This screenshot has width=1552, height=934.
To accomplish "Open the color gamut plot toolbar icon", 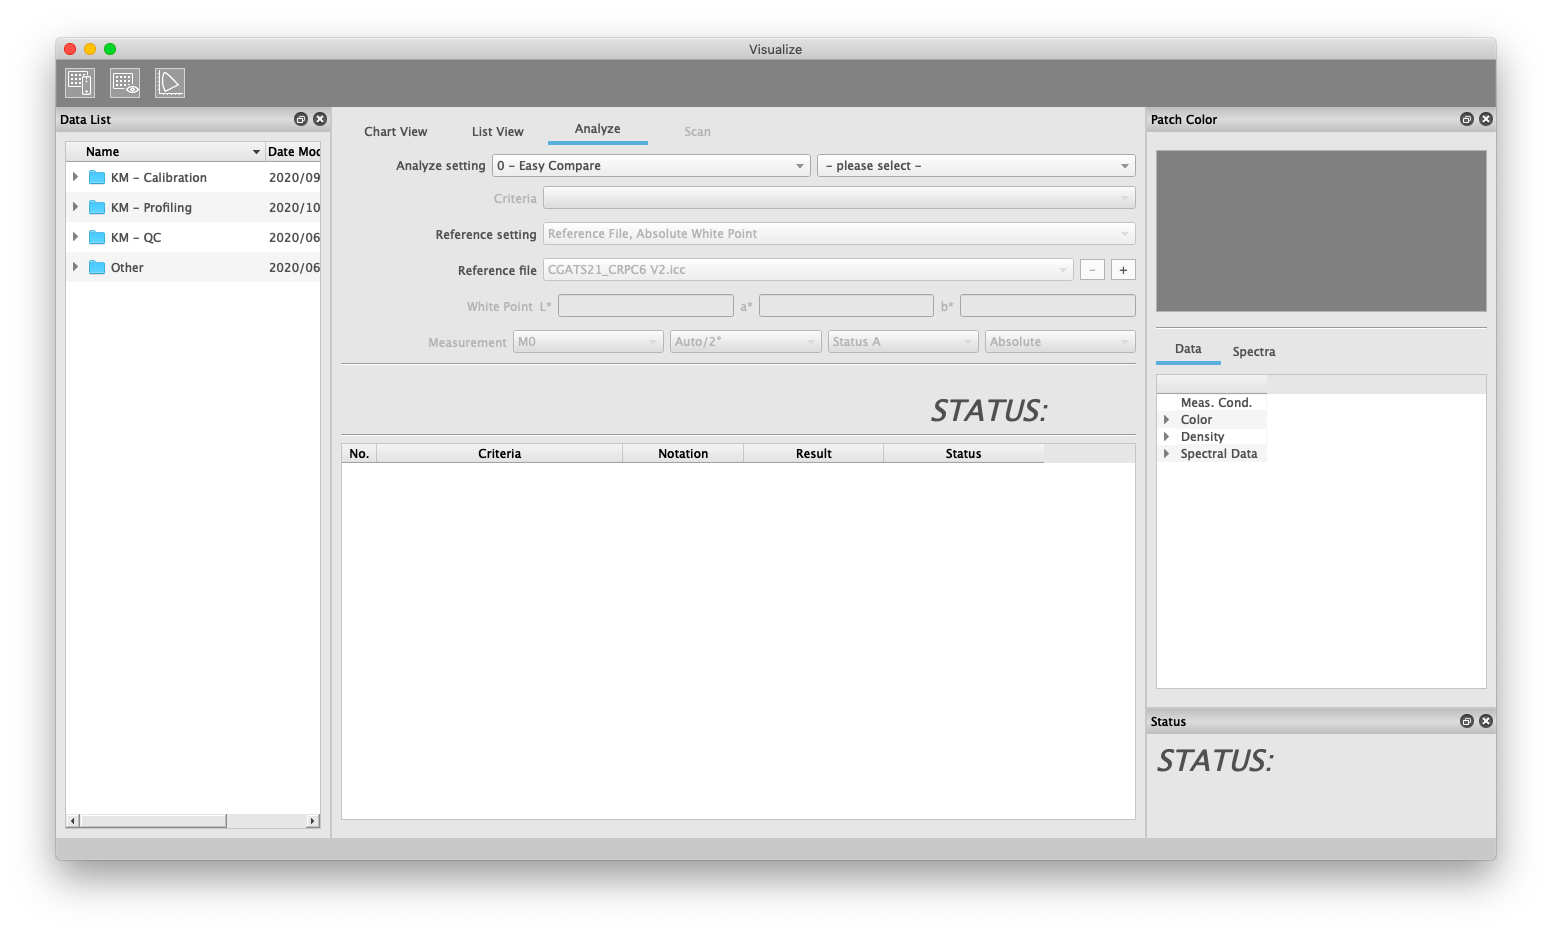I will coord(170,83).
